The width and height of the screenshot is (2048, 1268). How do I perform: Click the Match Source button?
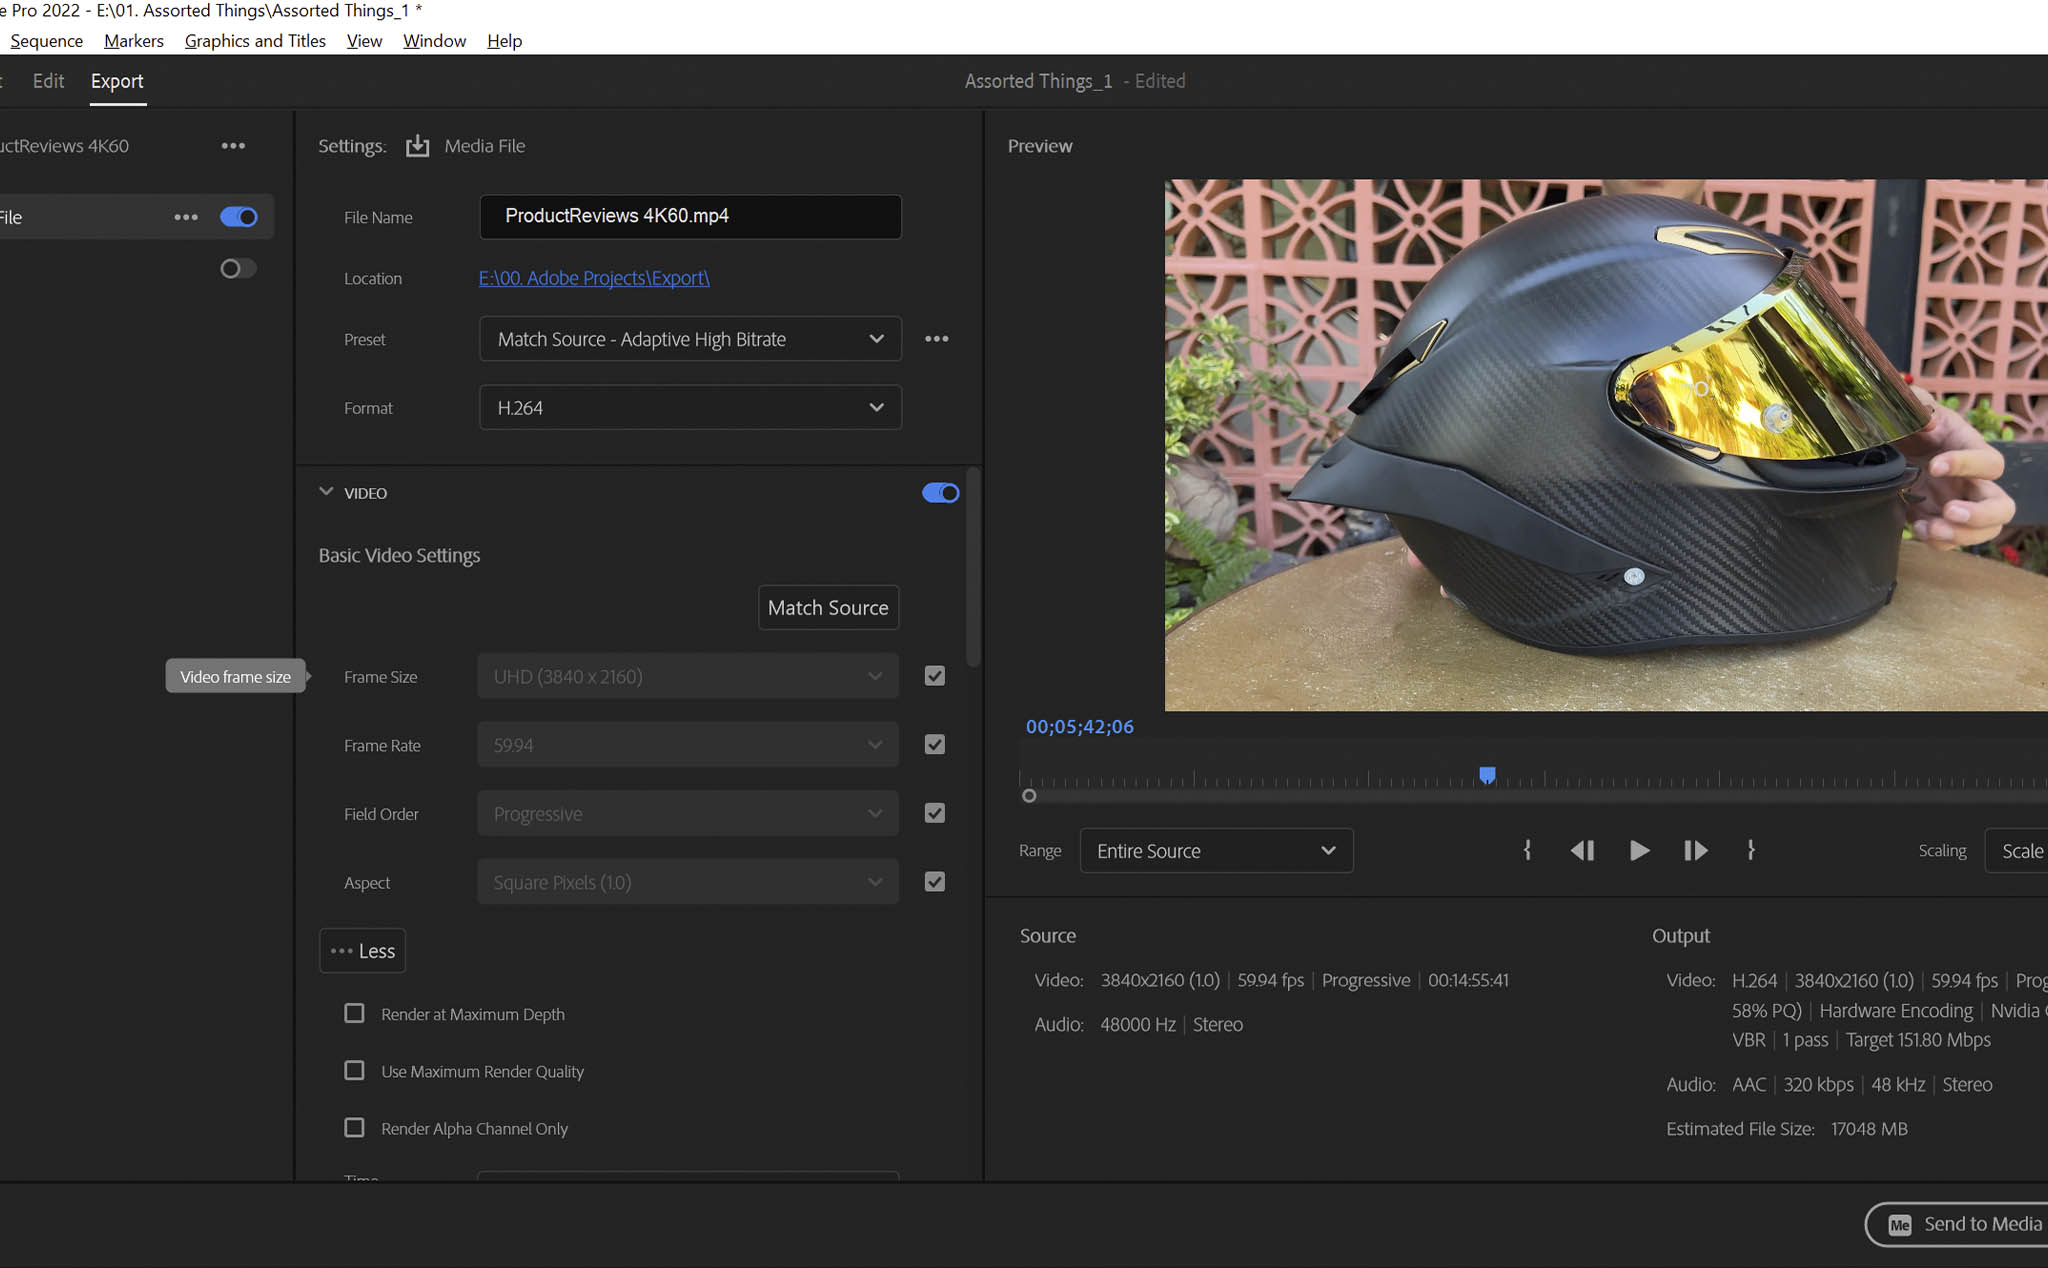(x=828, y=608)
